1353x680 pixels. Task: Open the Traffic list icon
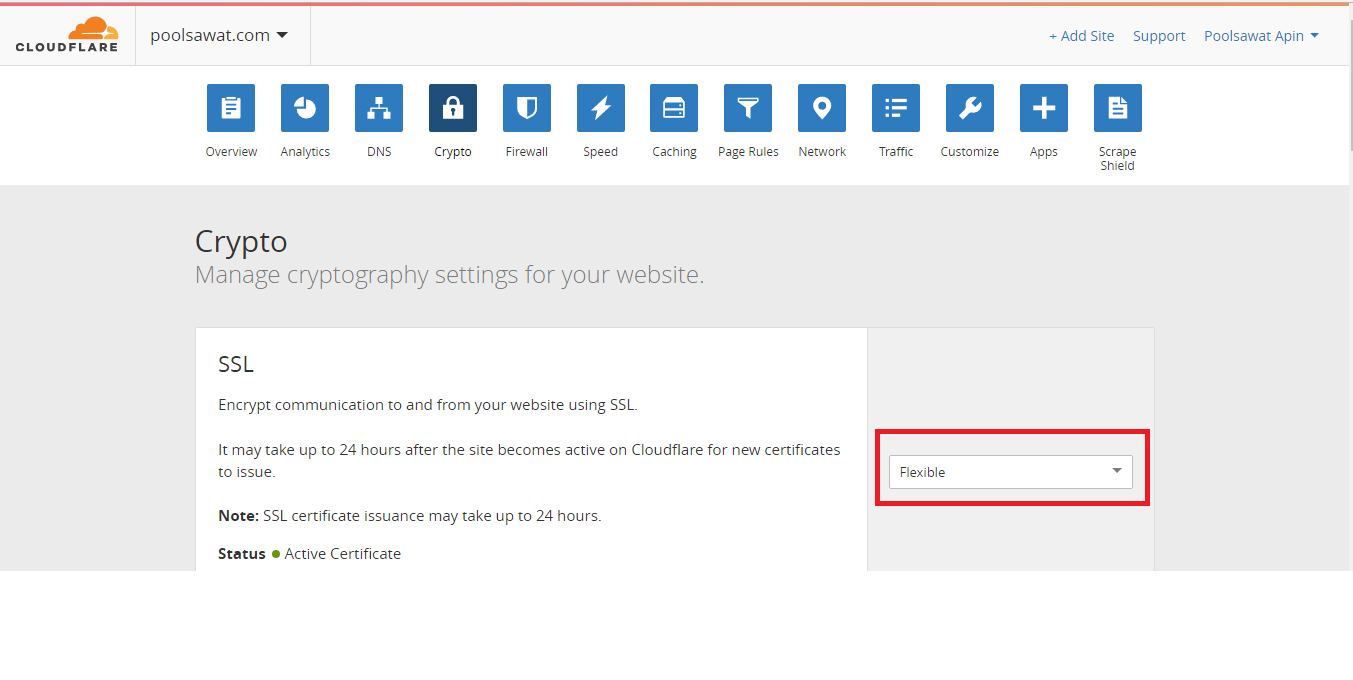click(x=896, y=108)
